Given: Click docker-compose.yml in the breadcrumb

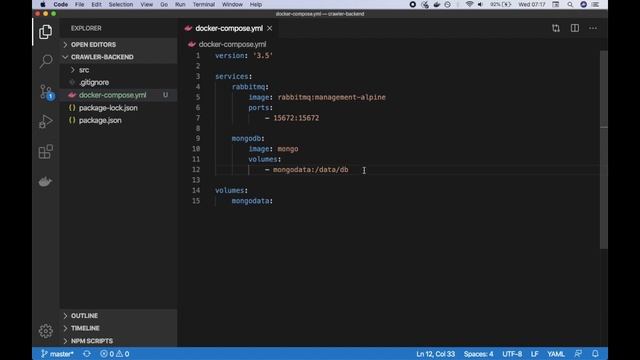Looking at the screenshot, I should [x=232, y=44].
